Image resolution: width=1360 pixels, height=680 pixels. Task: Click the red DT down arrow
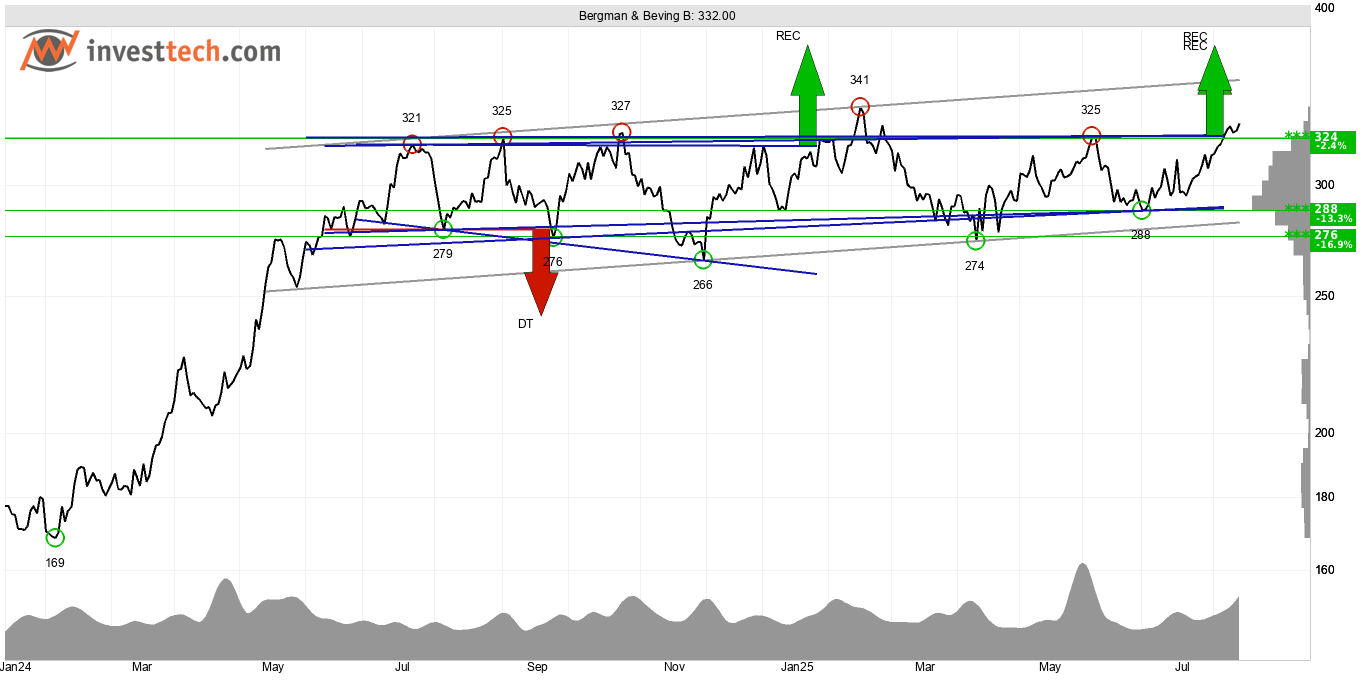pos(541,271)
